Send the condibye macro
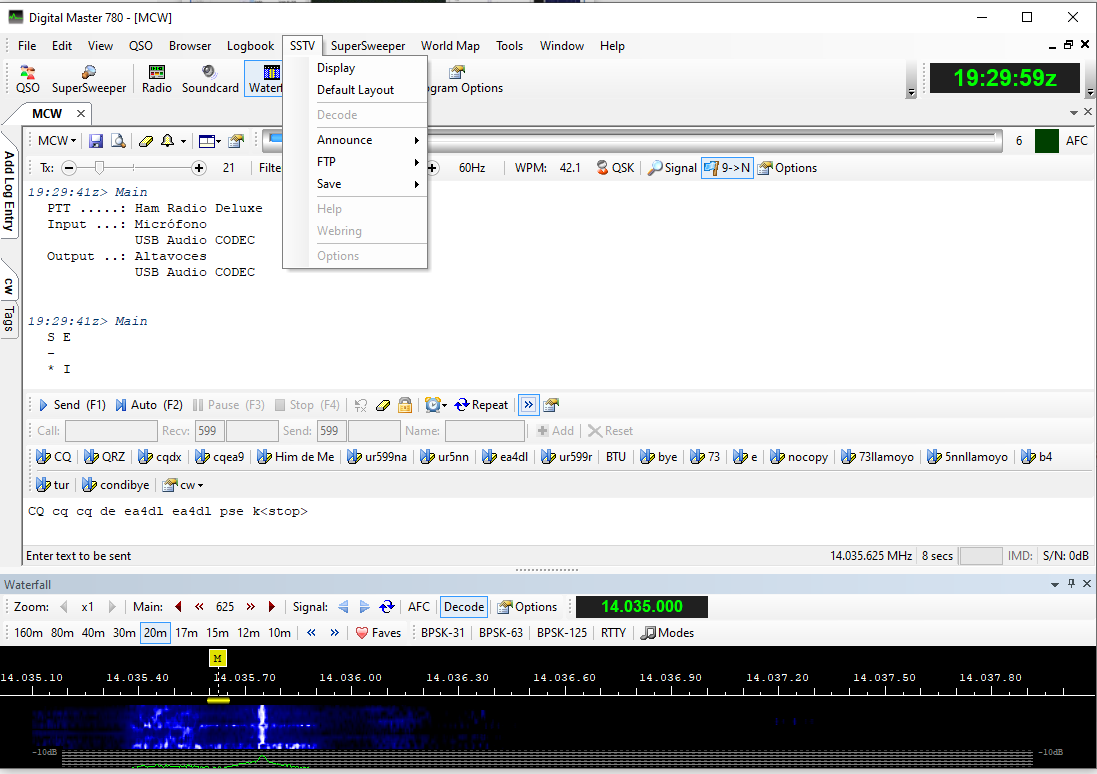This screenshot has height=774, width=1097. click(115, 485)
